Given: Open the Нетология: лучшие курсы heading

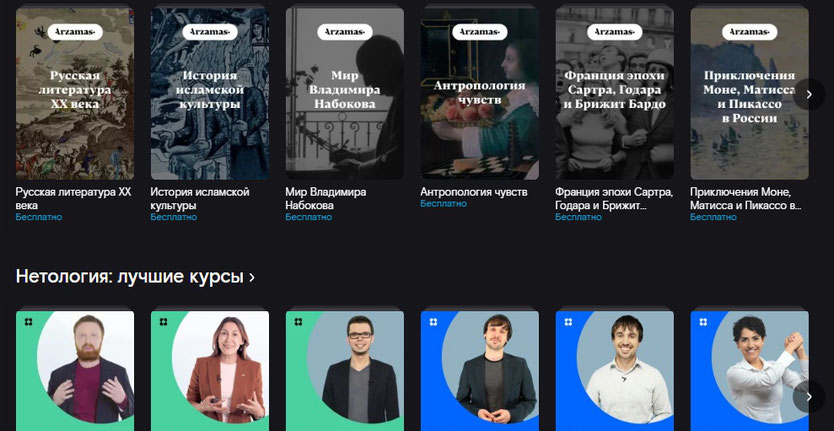Looking at the screenshot, I should coord(130,277).
